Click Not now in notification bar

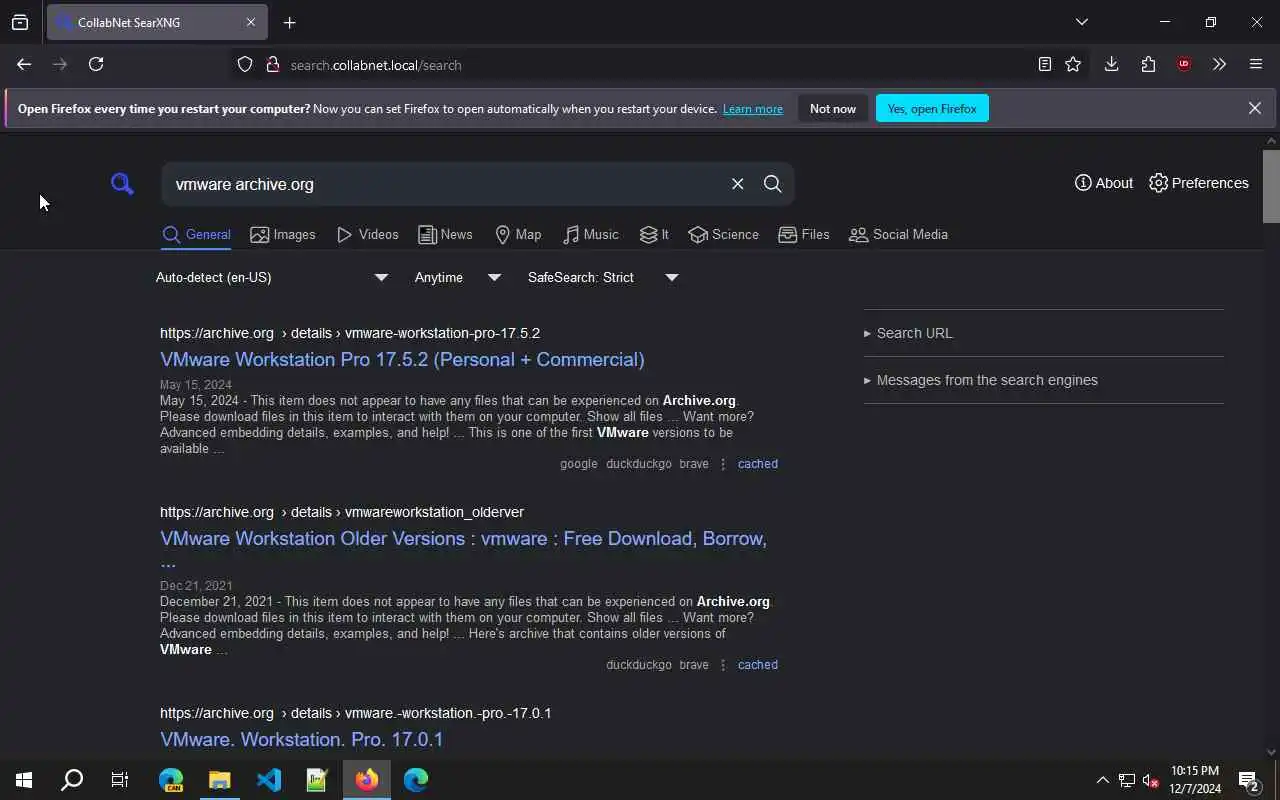[x=833, y=109]
